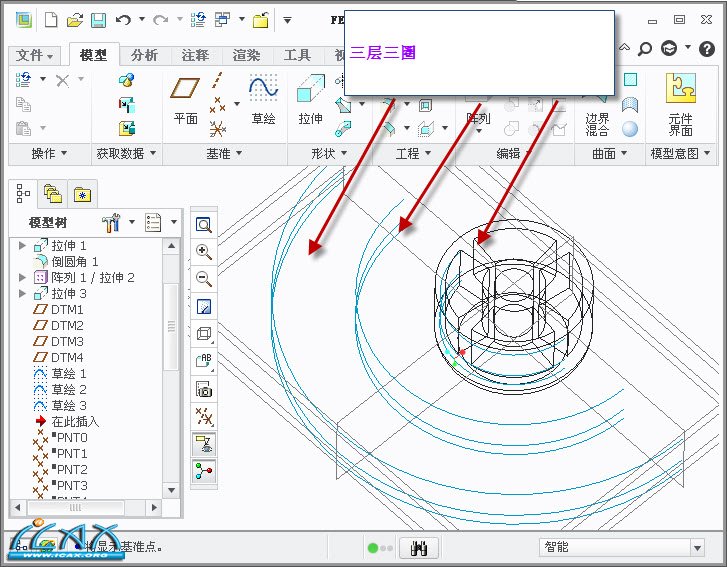The width and height of the screenshot is (727, 567).
Task: Open the 文件 menu
Action: (36, 55)
